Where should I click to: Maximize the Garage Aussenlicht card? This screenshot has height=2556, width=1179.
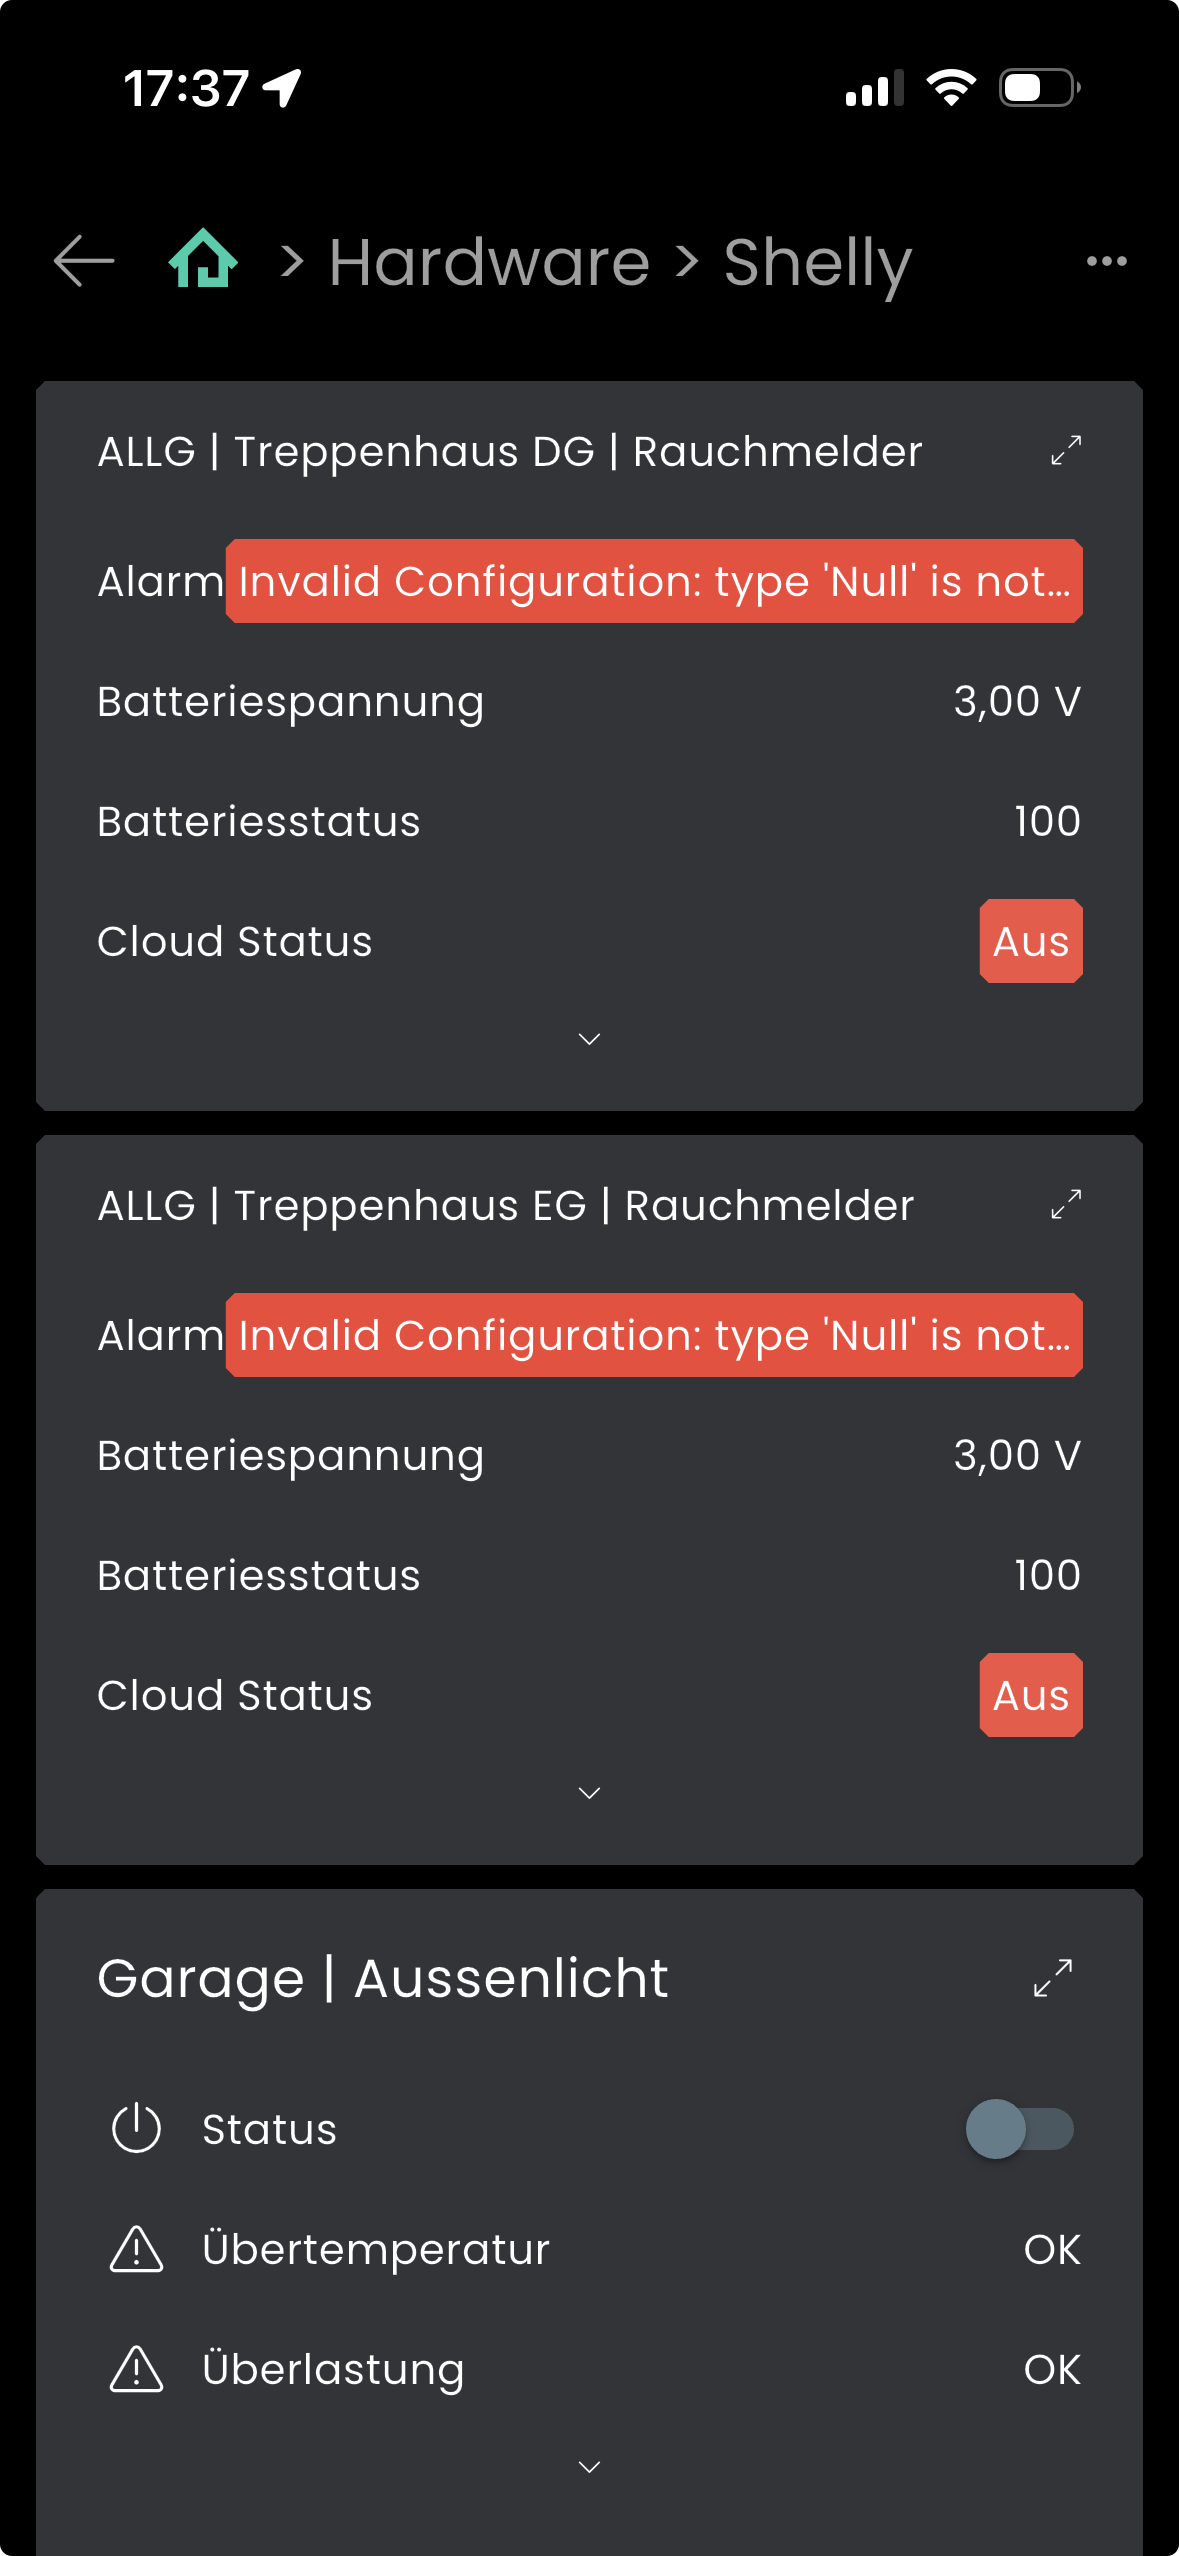(x=1053, y=1978)
